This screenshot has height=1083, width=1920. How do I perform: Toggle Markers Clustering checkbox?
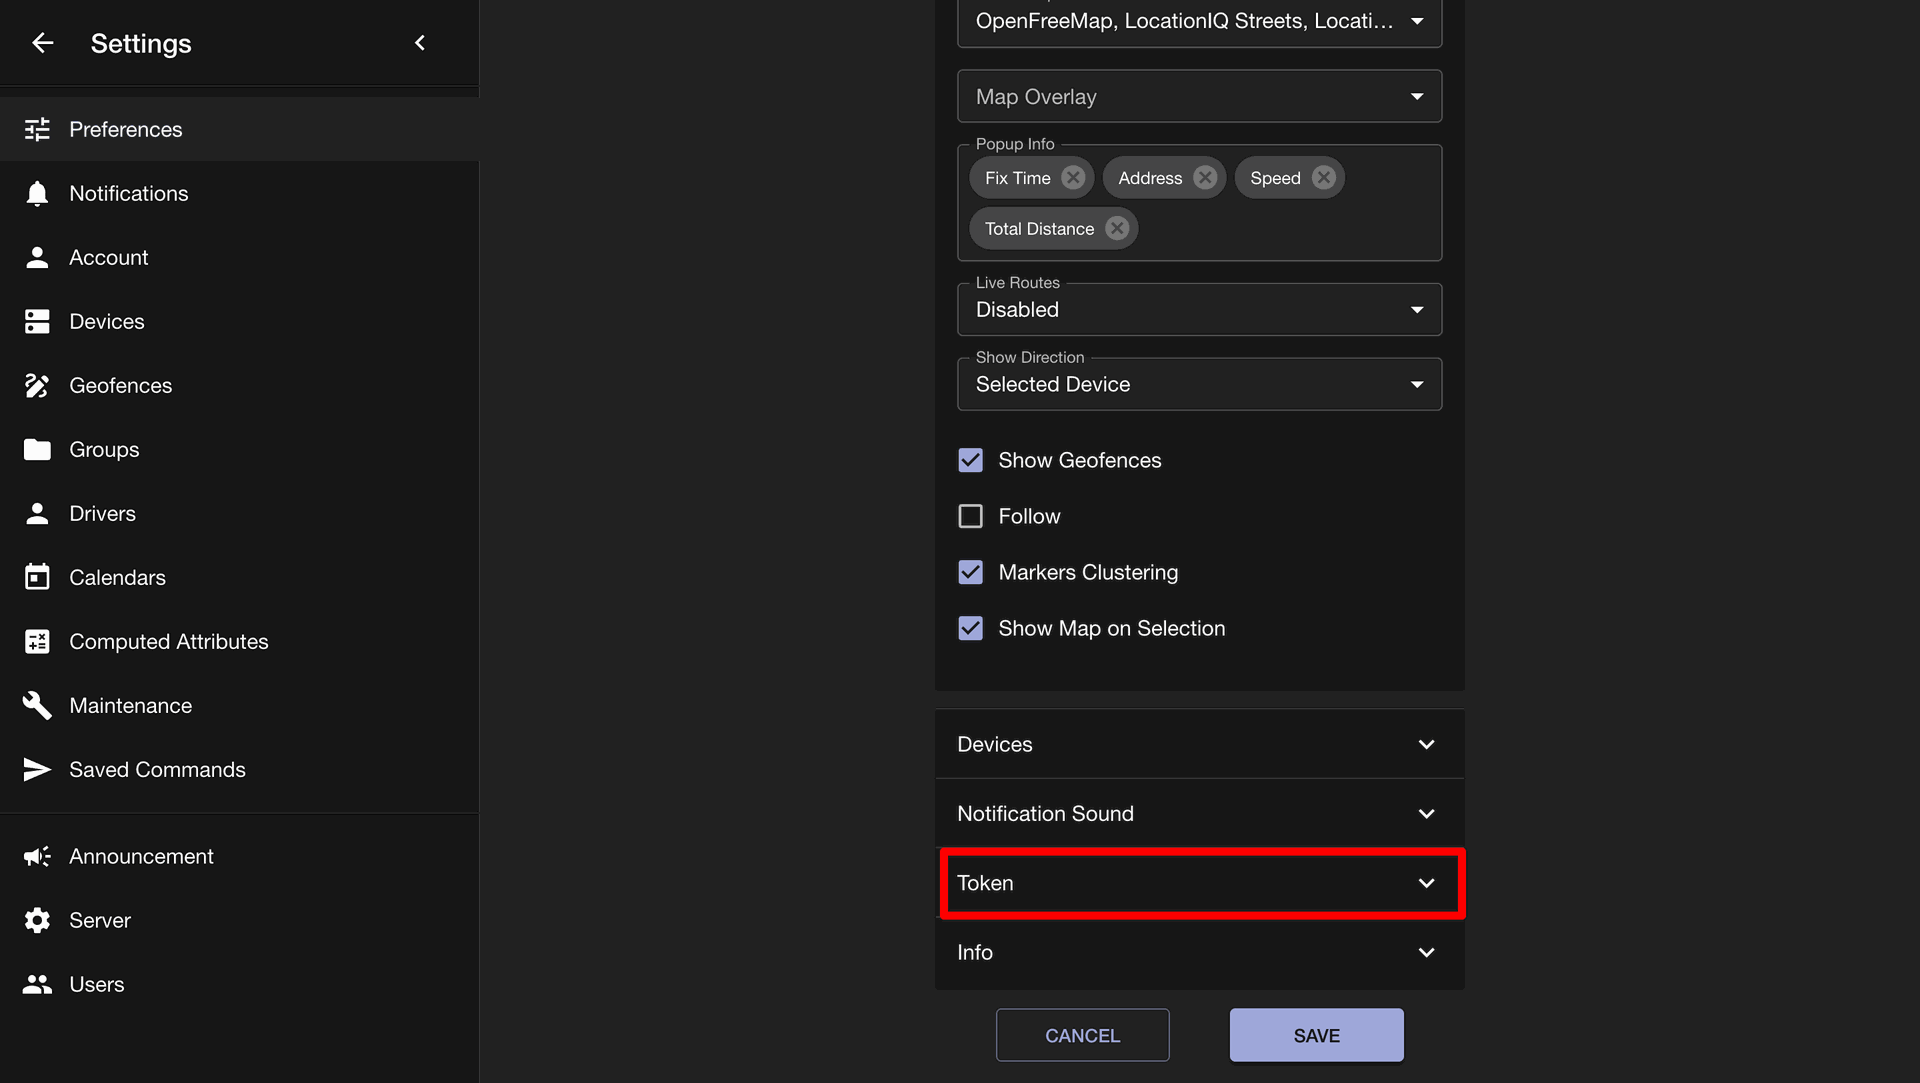pyautogui.click(x=970, y=572)
